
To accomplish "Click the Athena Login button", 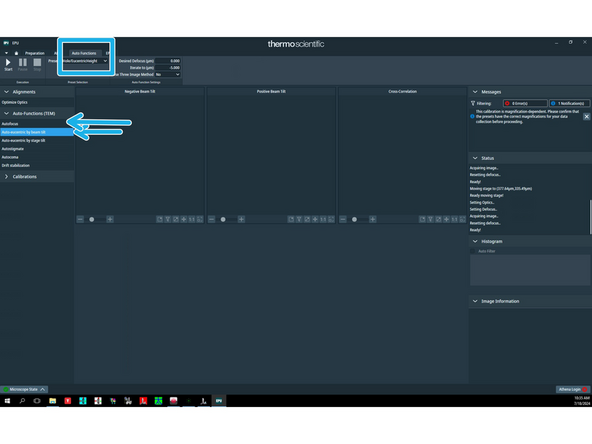I will click(x=573, y=389).
